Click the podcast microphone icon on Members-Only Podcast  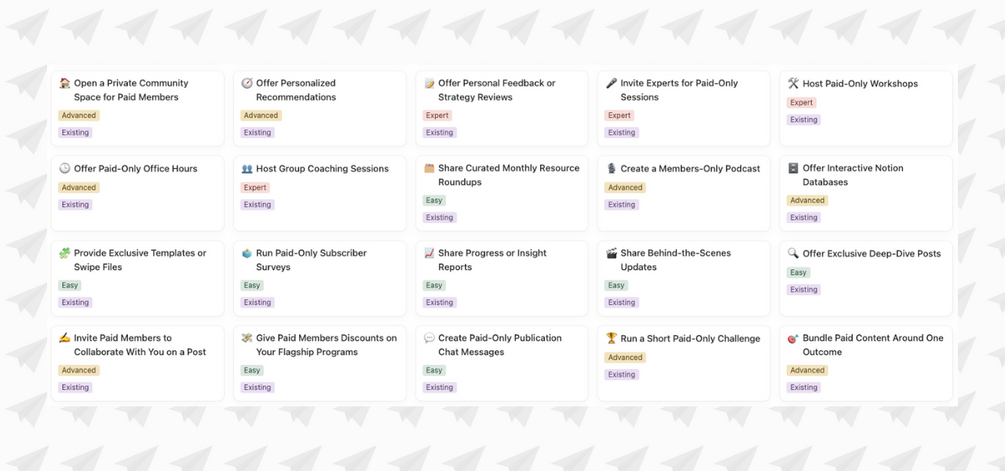(611, 169)
